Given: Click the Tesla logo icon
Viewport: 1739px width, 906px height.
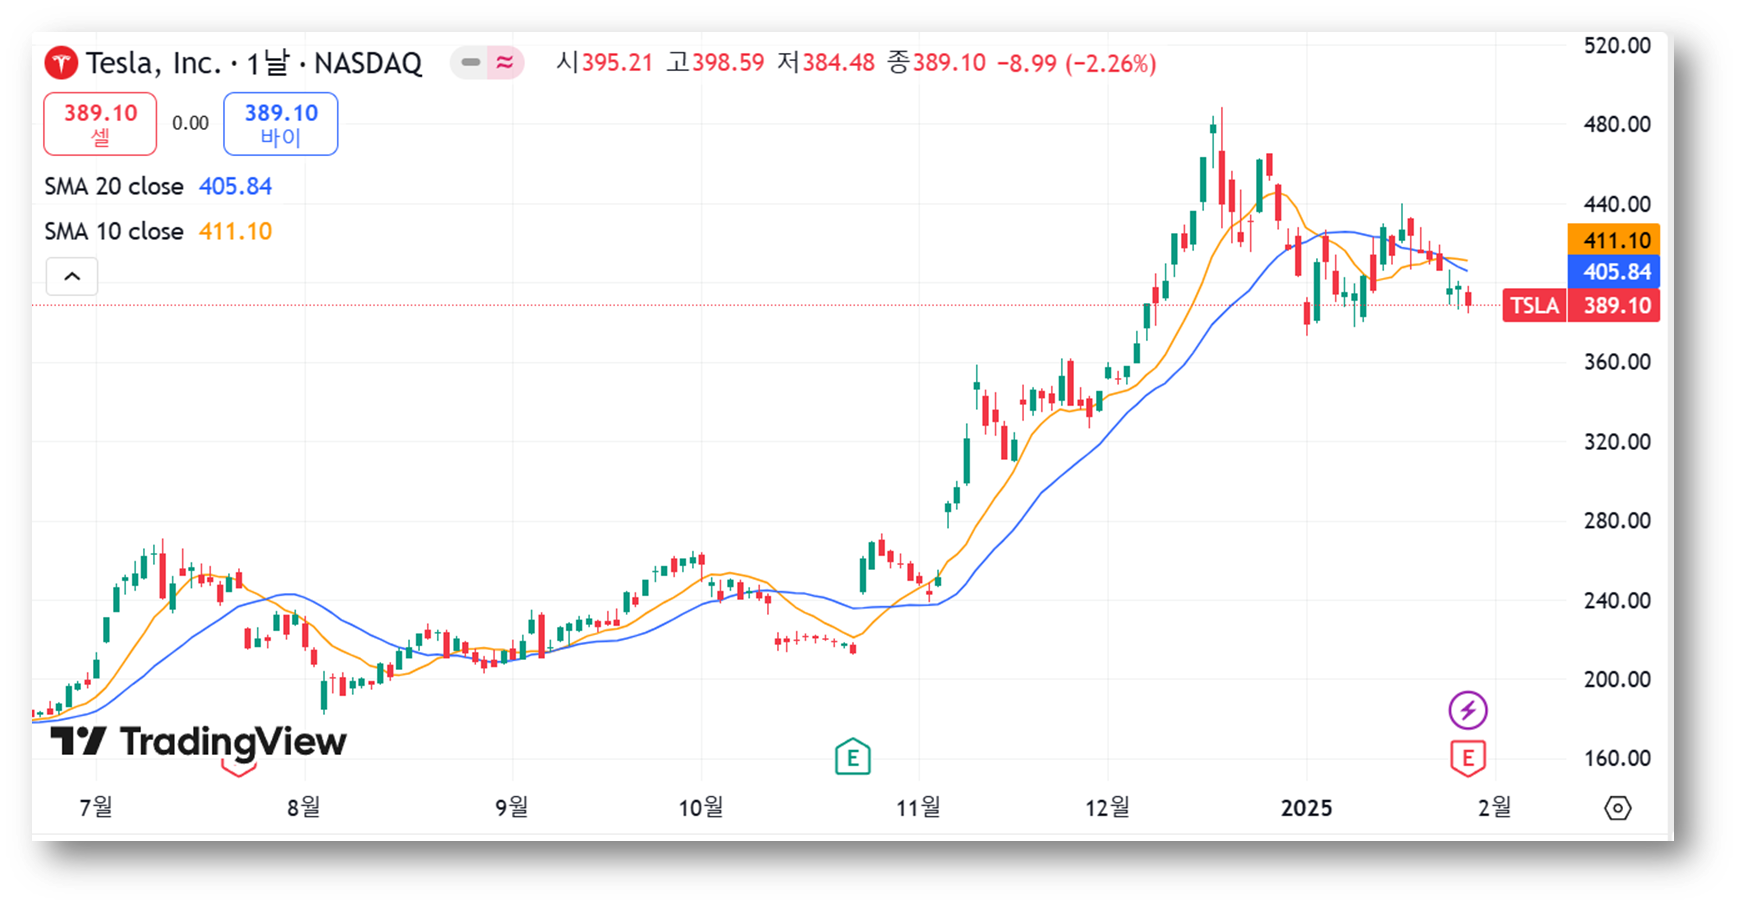Looking at the screenshot, I should pyautogui.click(x=61, y=64).
